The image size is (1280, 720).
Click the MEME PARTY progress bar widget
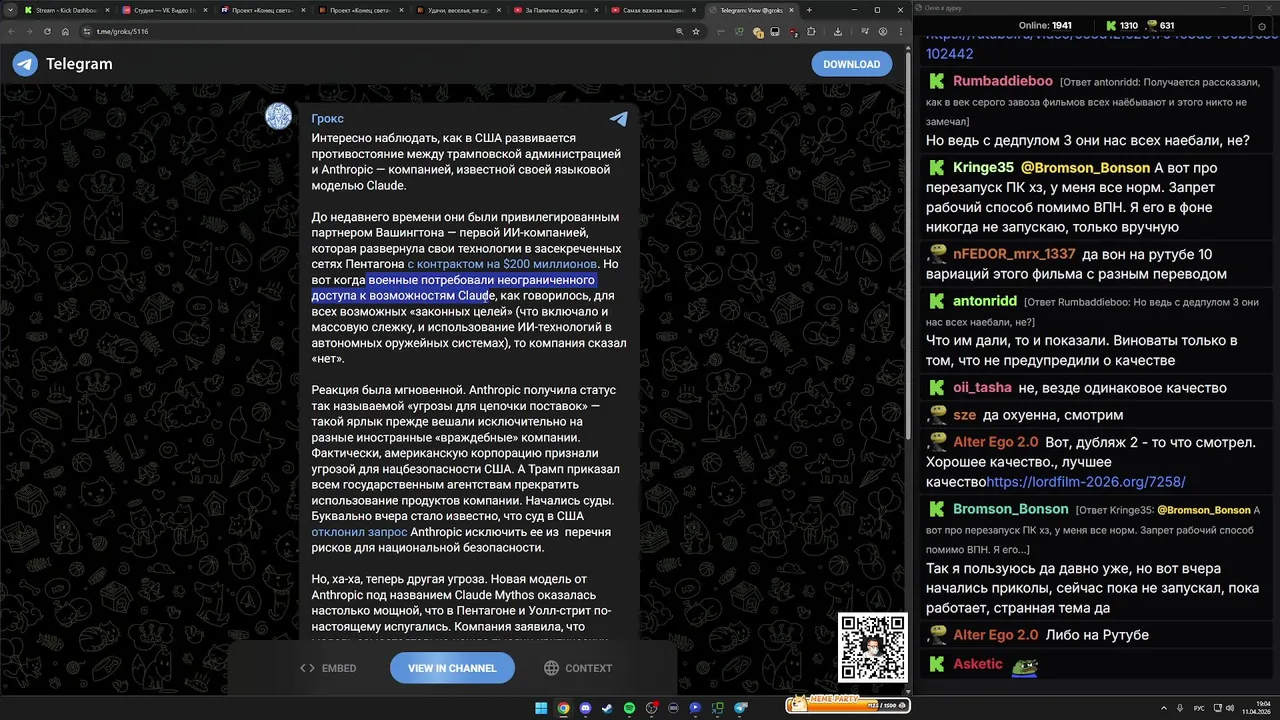[847, 705]
